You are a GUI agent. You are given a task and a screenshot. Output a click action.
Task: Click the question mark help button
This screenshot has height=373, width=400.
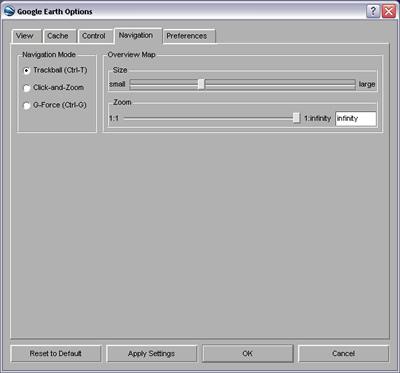click(373, 11)
